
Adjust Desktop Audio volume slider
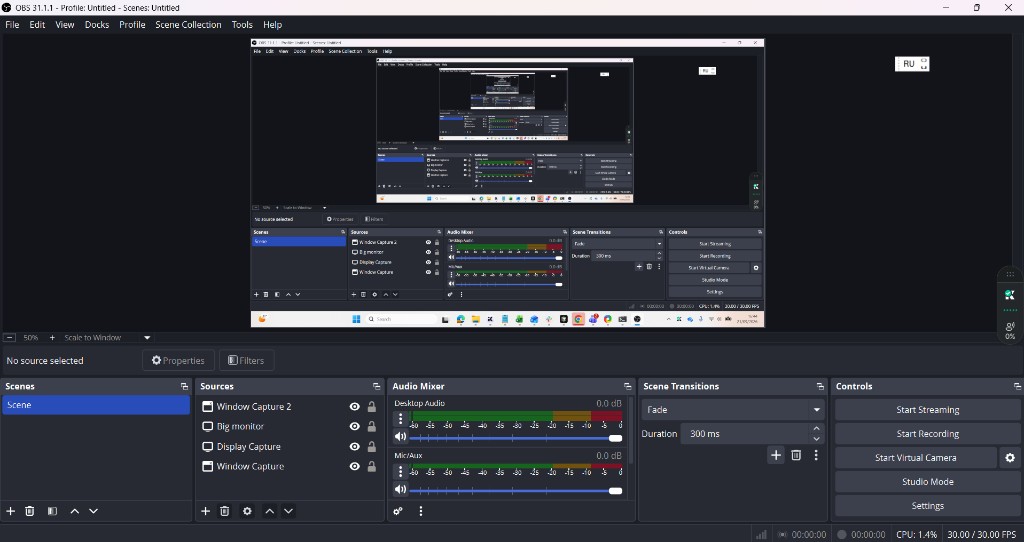(x=515, y=438)
